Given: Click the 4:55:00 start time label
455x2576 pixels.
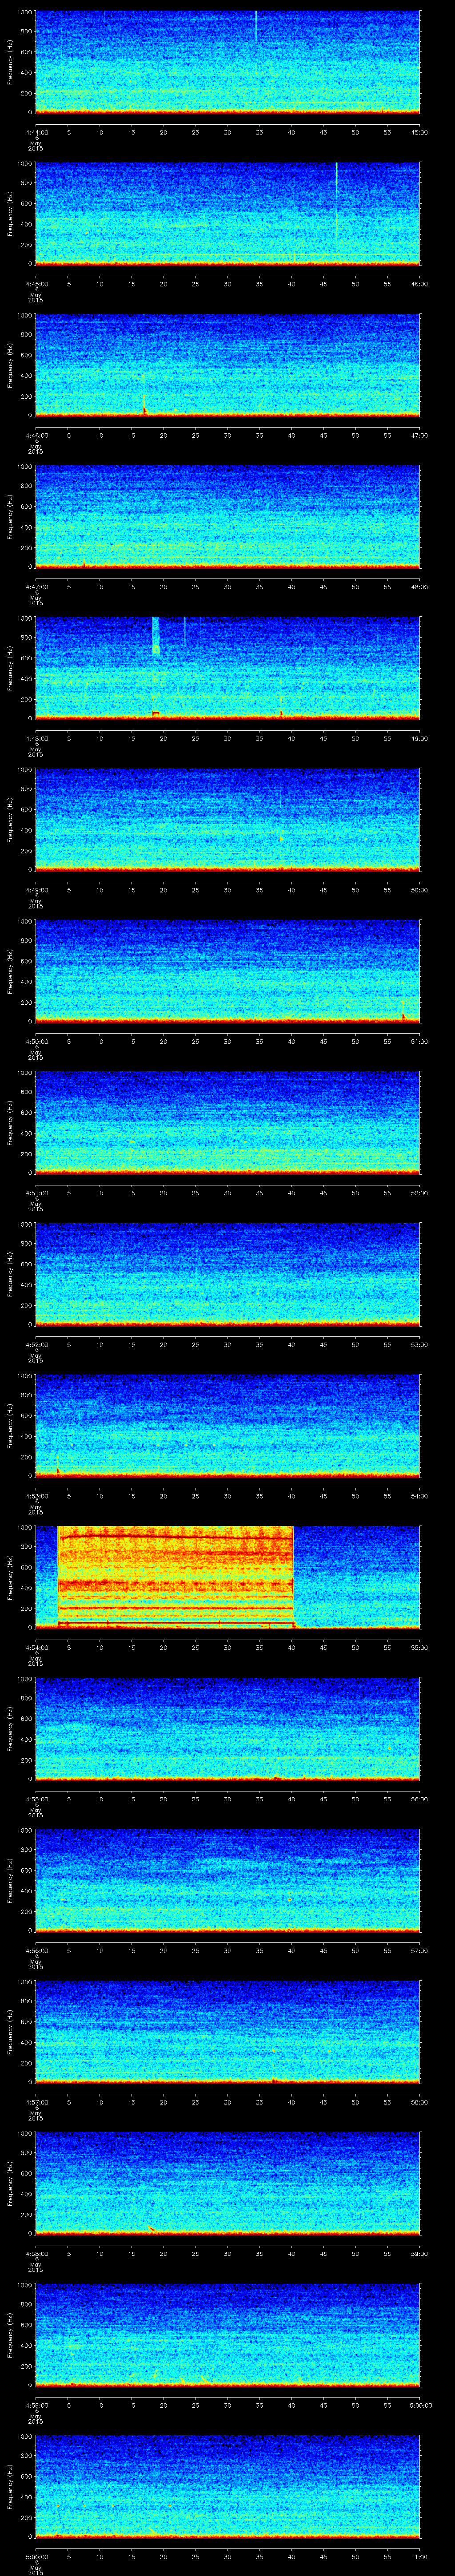Looking at the screenshot, I should tap(36, 1799).
